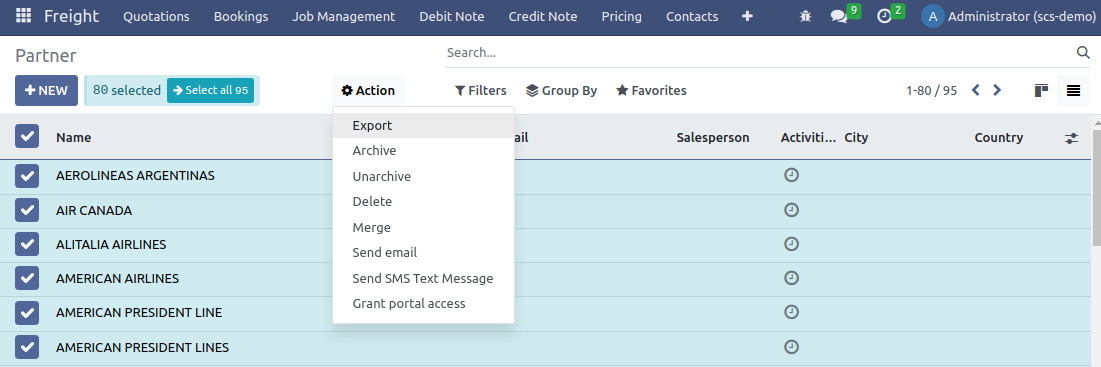This screenshot has height=367, width=1101.
Task: Open Debit Note menu
Action: coord(451,16)
